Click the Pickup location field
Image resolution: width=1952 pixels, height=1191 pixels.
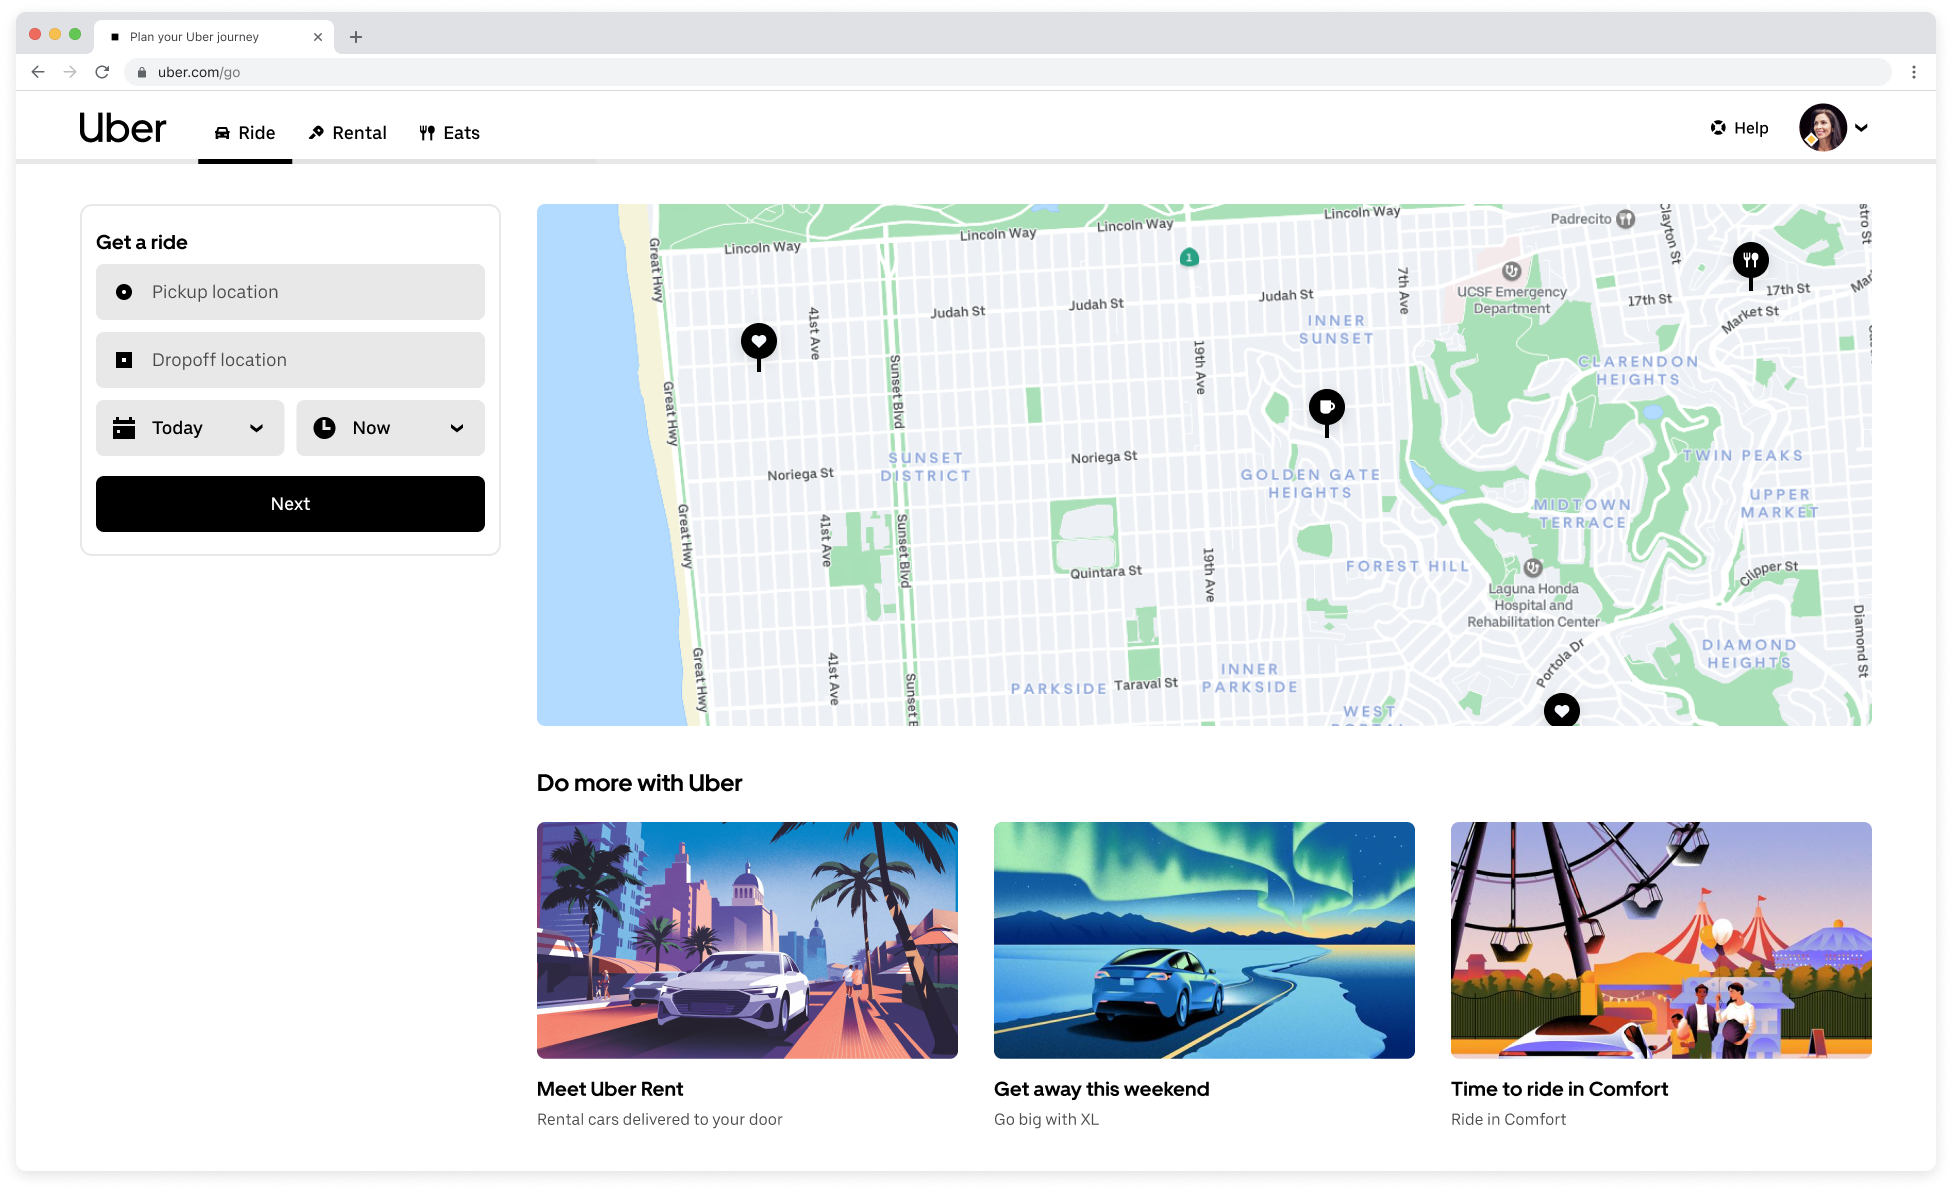[290, 292]
